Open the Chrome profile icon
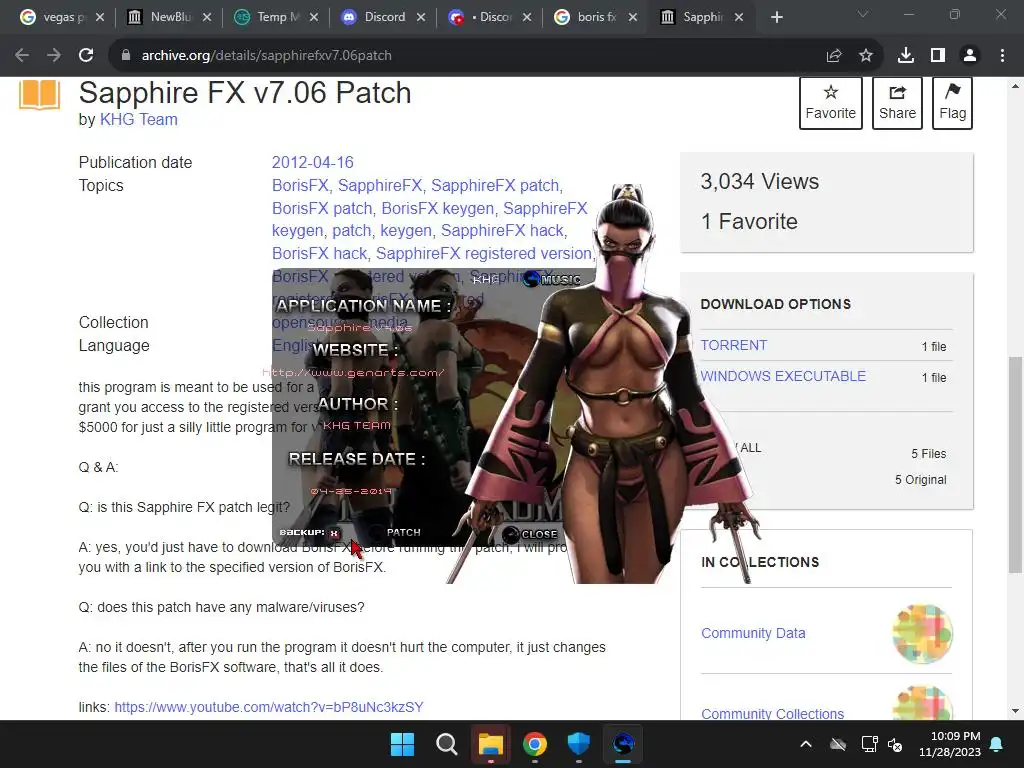Screen dimensions: 1024x768 (x=970, y=56)
